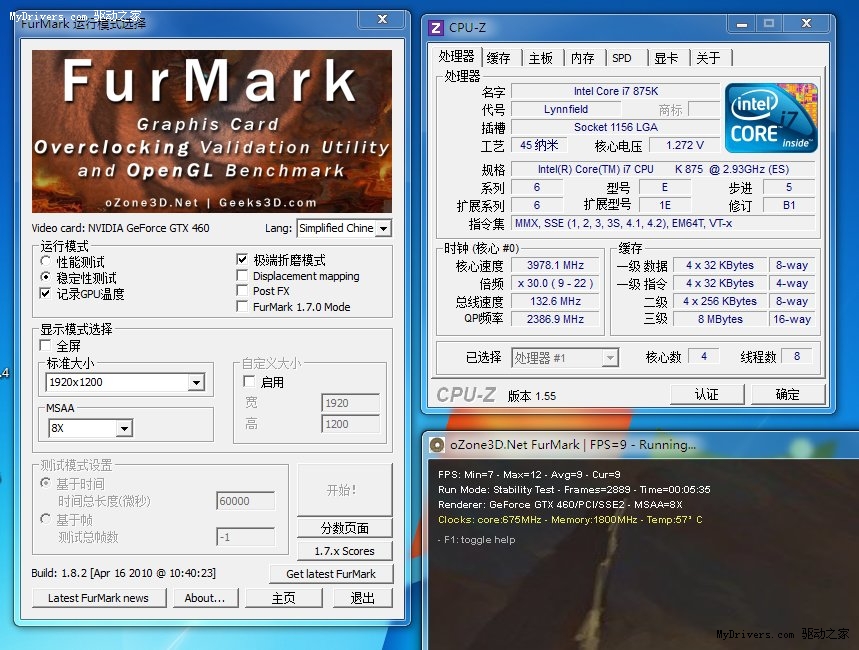The width and height of the screenshot is (859, 650).
Task: Close the FurMark settings window
Action: (381, 19)
